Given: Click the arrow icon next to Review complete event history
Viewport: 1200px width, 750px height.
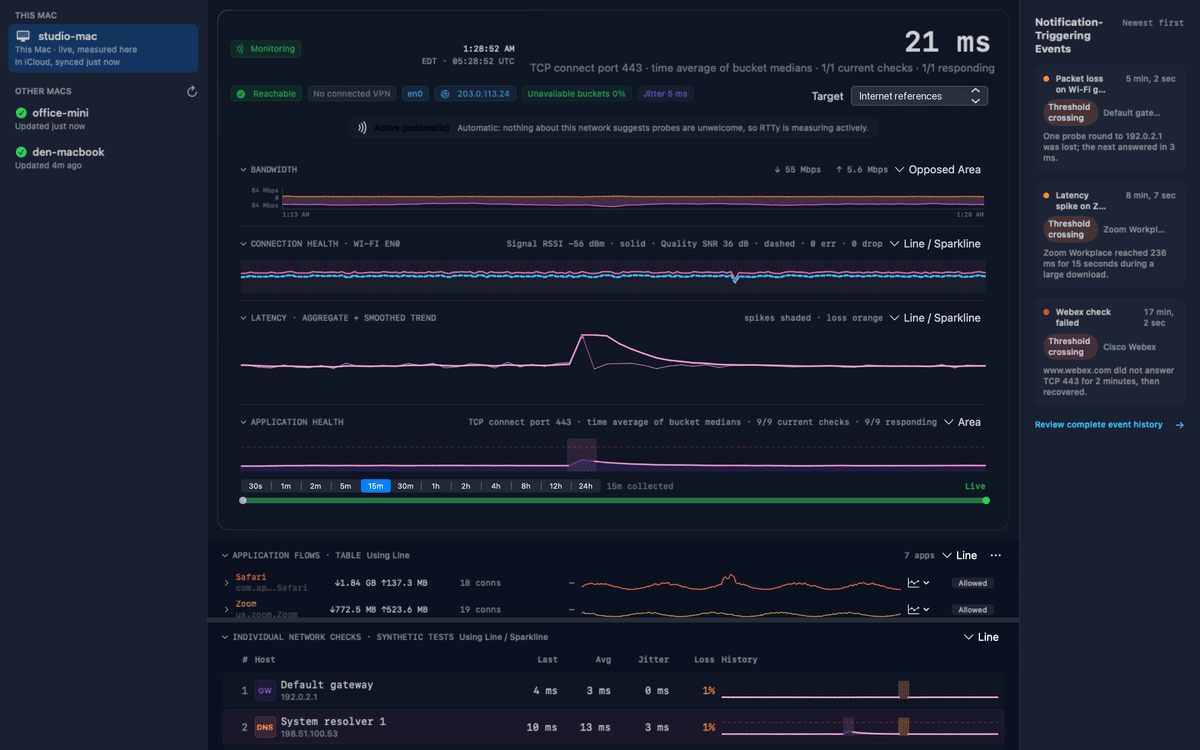Looking at the screenshot, I should (1180, 425).
